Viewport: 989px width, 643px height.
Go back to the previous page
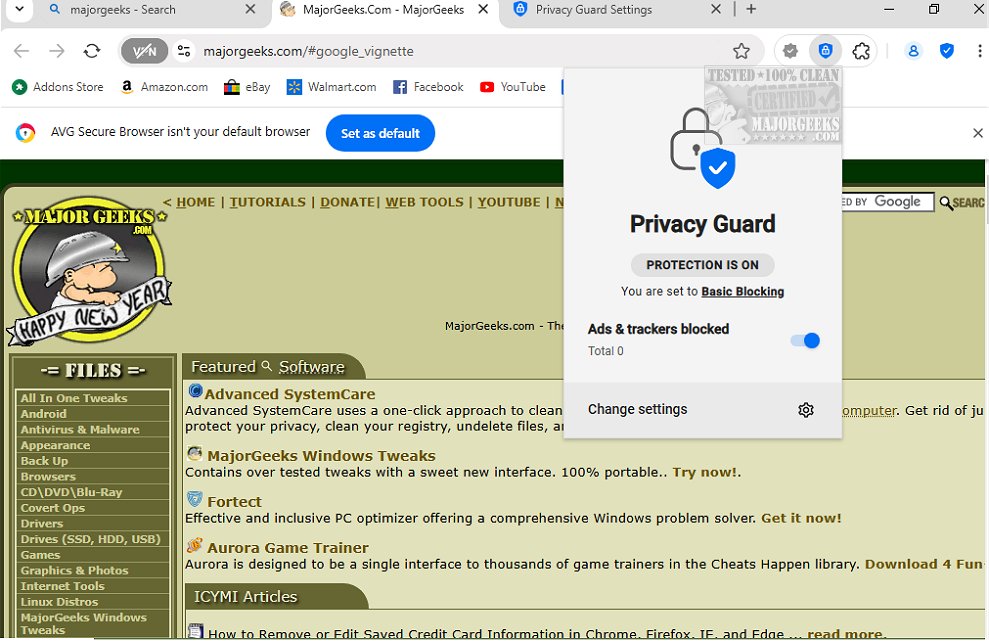point(21,51)
